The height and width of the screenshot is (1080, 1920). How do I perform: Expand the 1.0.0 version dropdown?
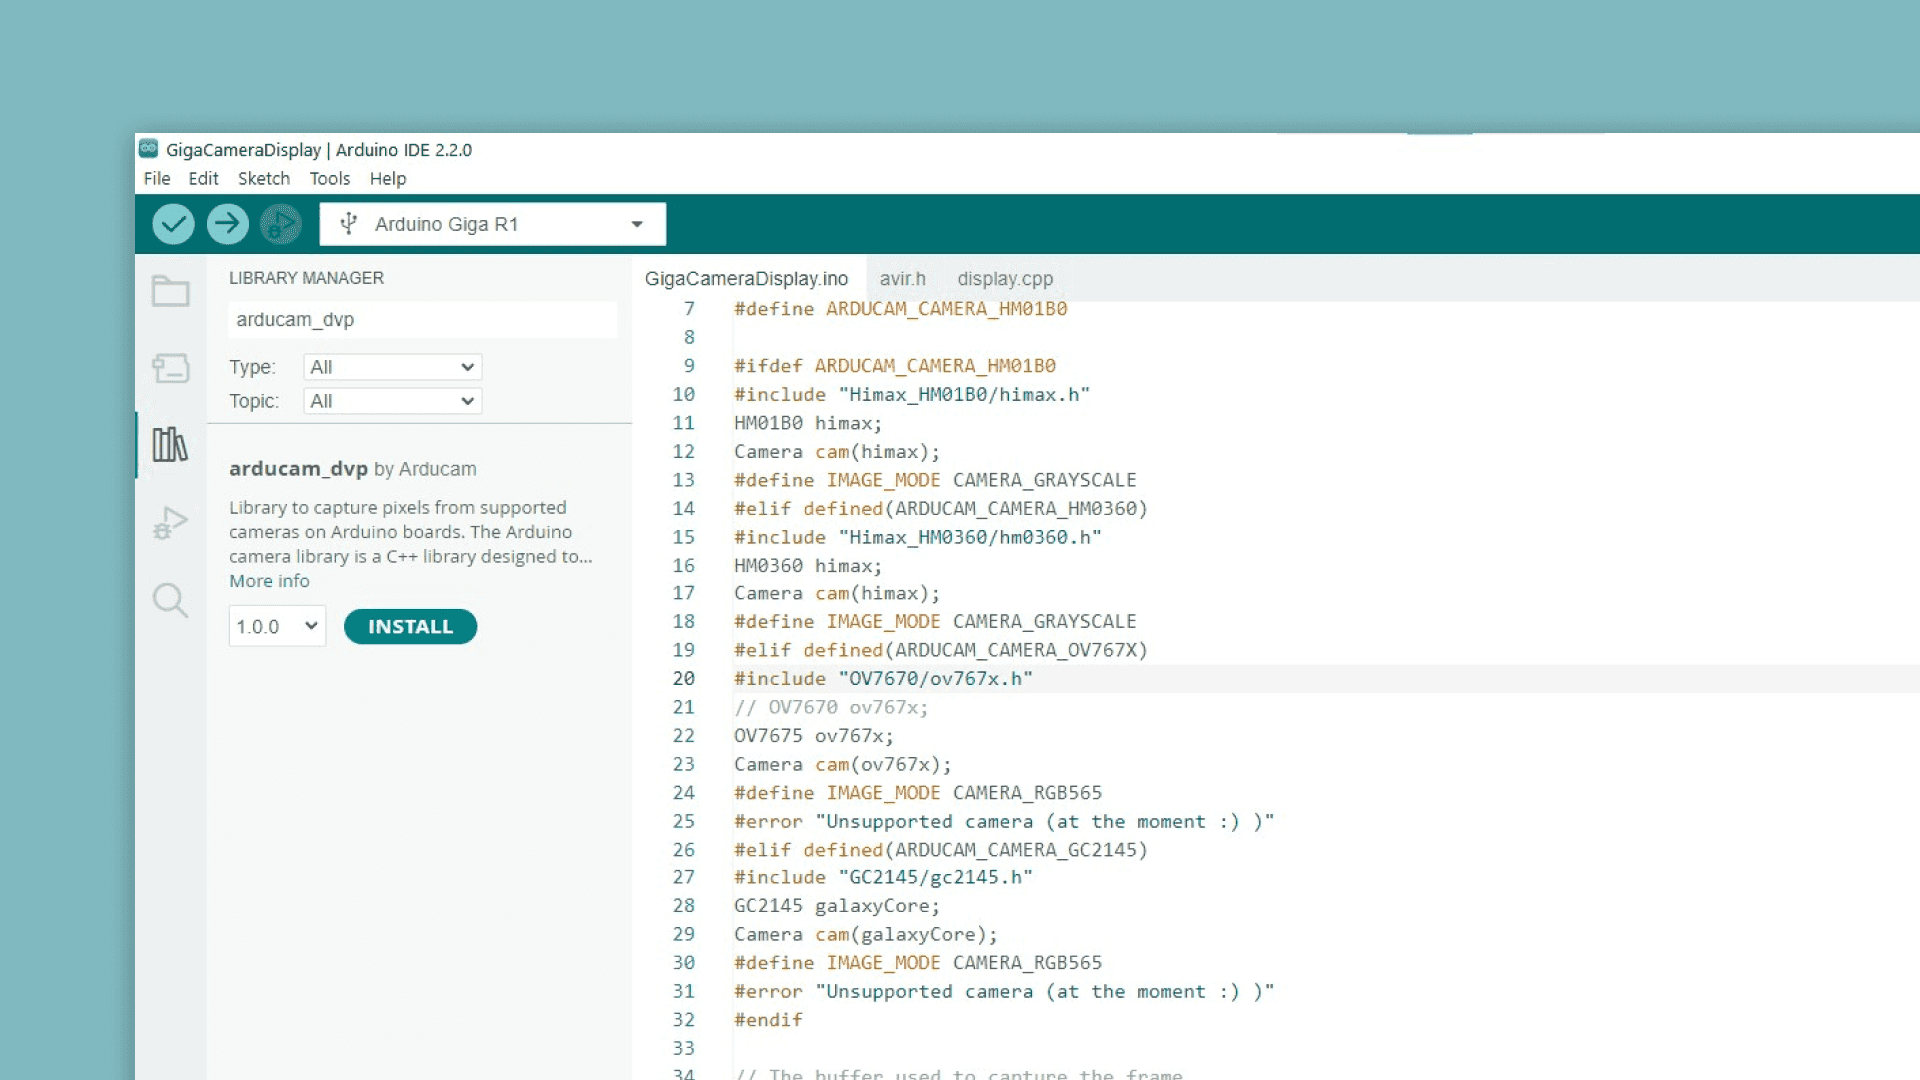coord(277,626)
